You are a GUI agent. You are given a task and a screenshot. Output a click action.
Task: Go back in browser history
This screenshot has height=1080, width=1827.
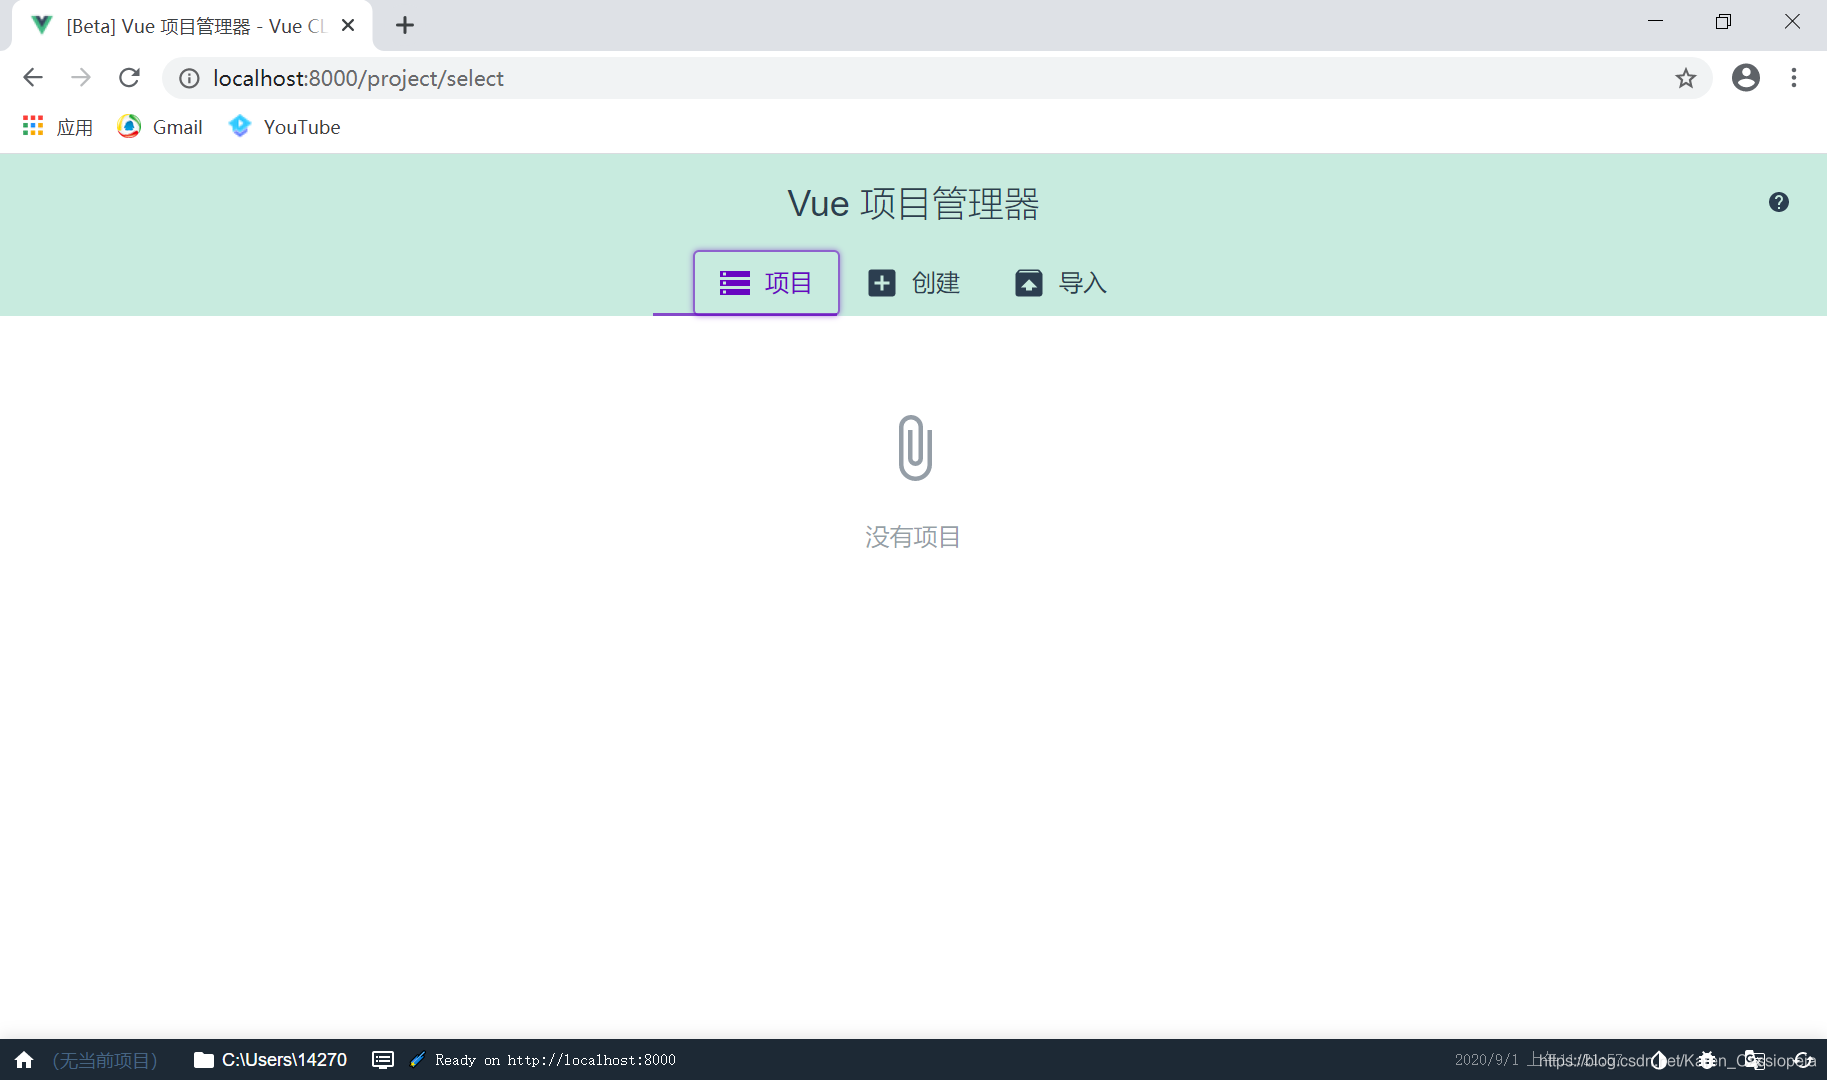(x=33, y=78)
